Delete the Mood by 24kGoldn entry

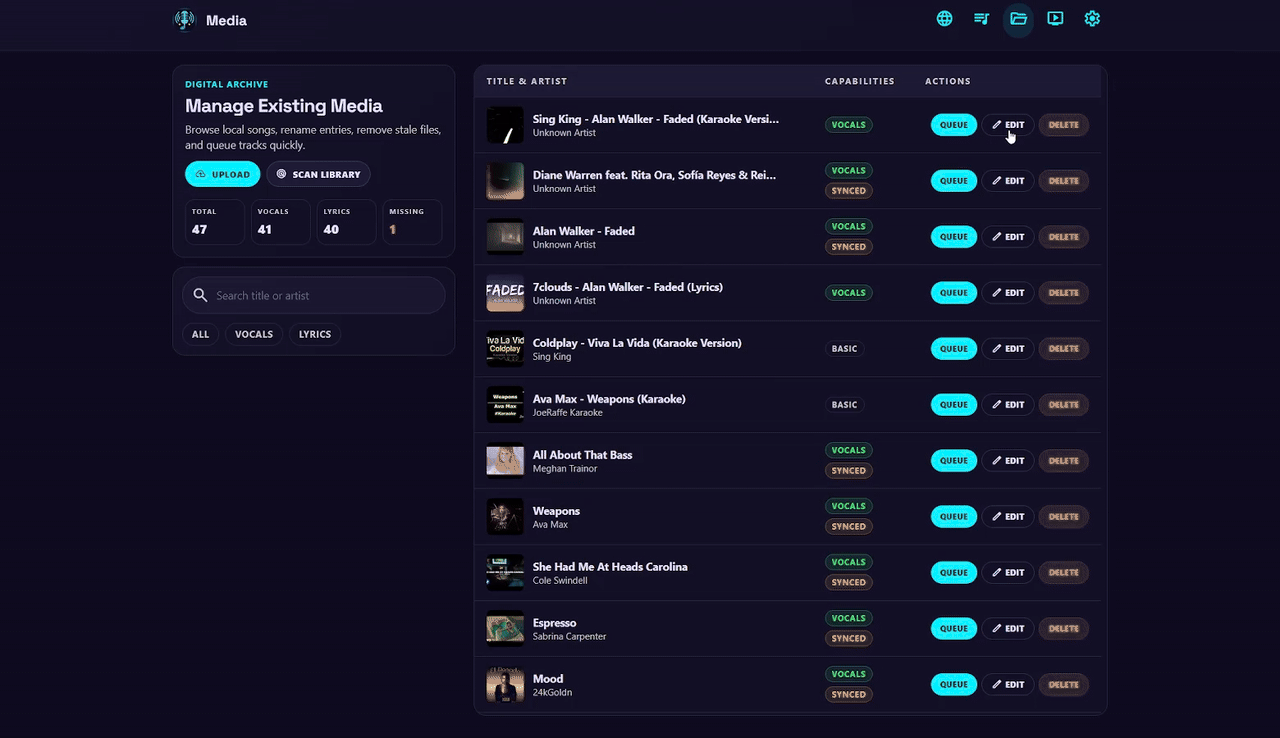[1064, 685]
